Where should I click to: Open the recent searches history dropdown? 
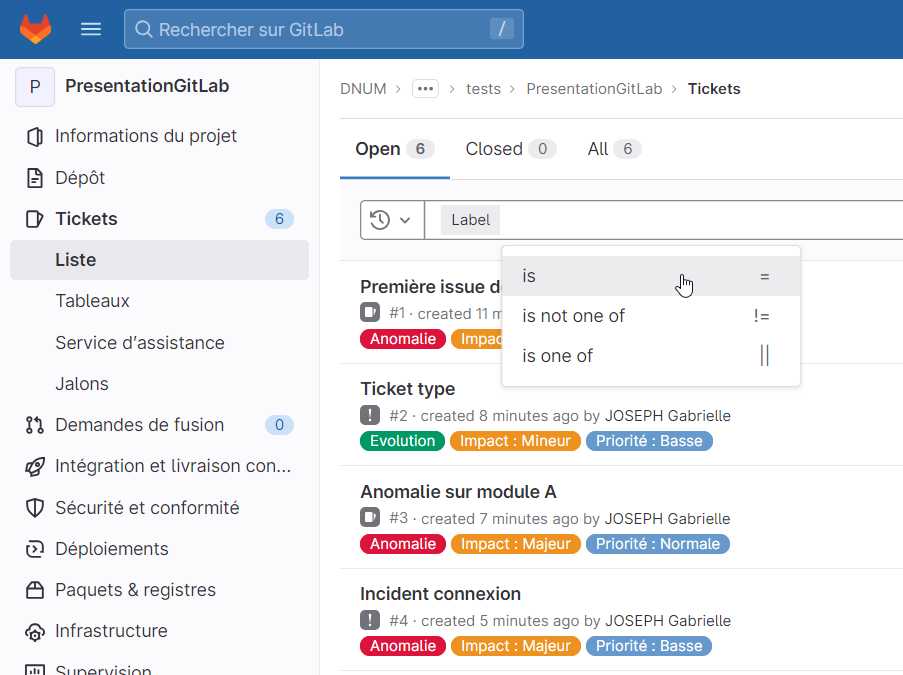click(x=391, y=220)
